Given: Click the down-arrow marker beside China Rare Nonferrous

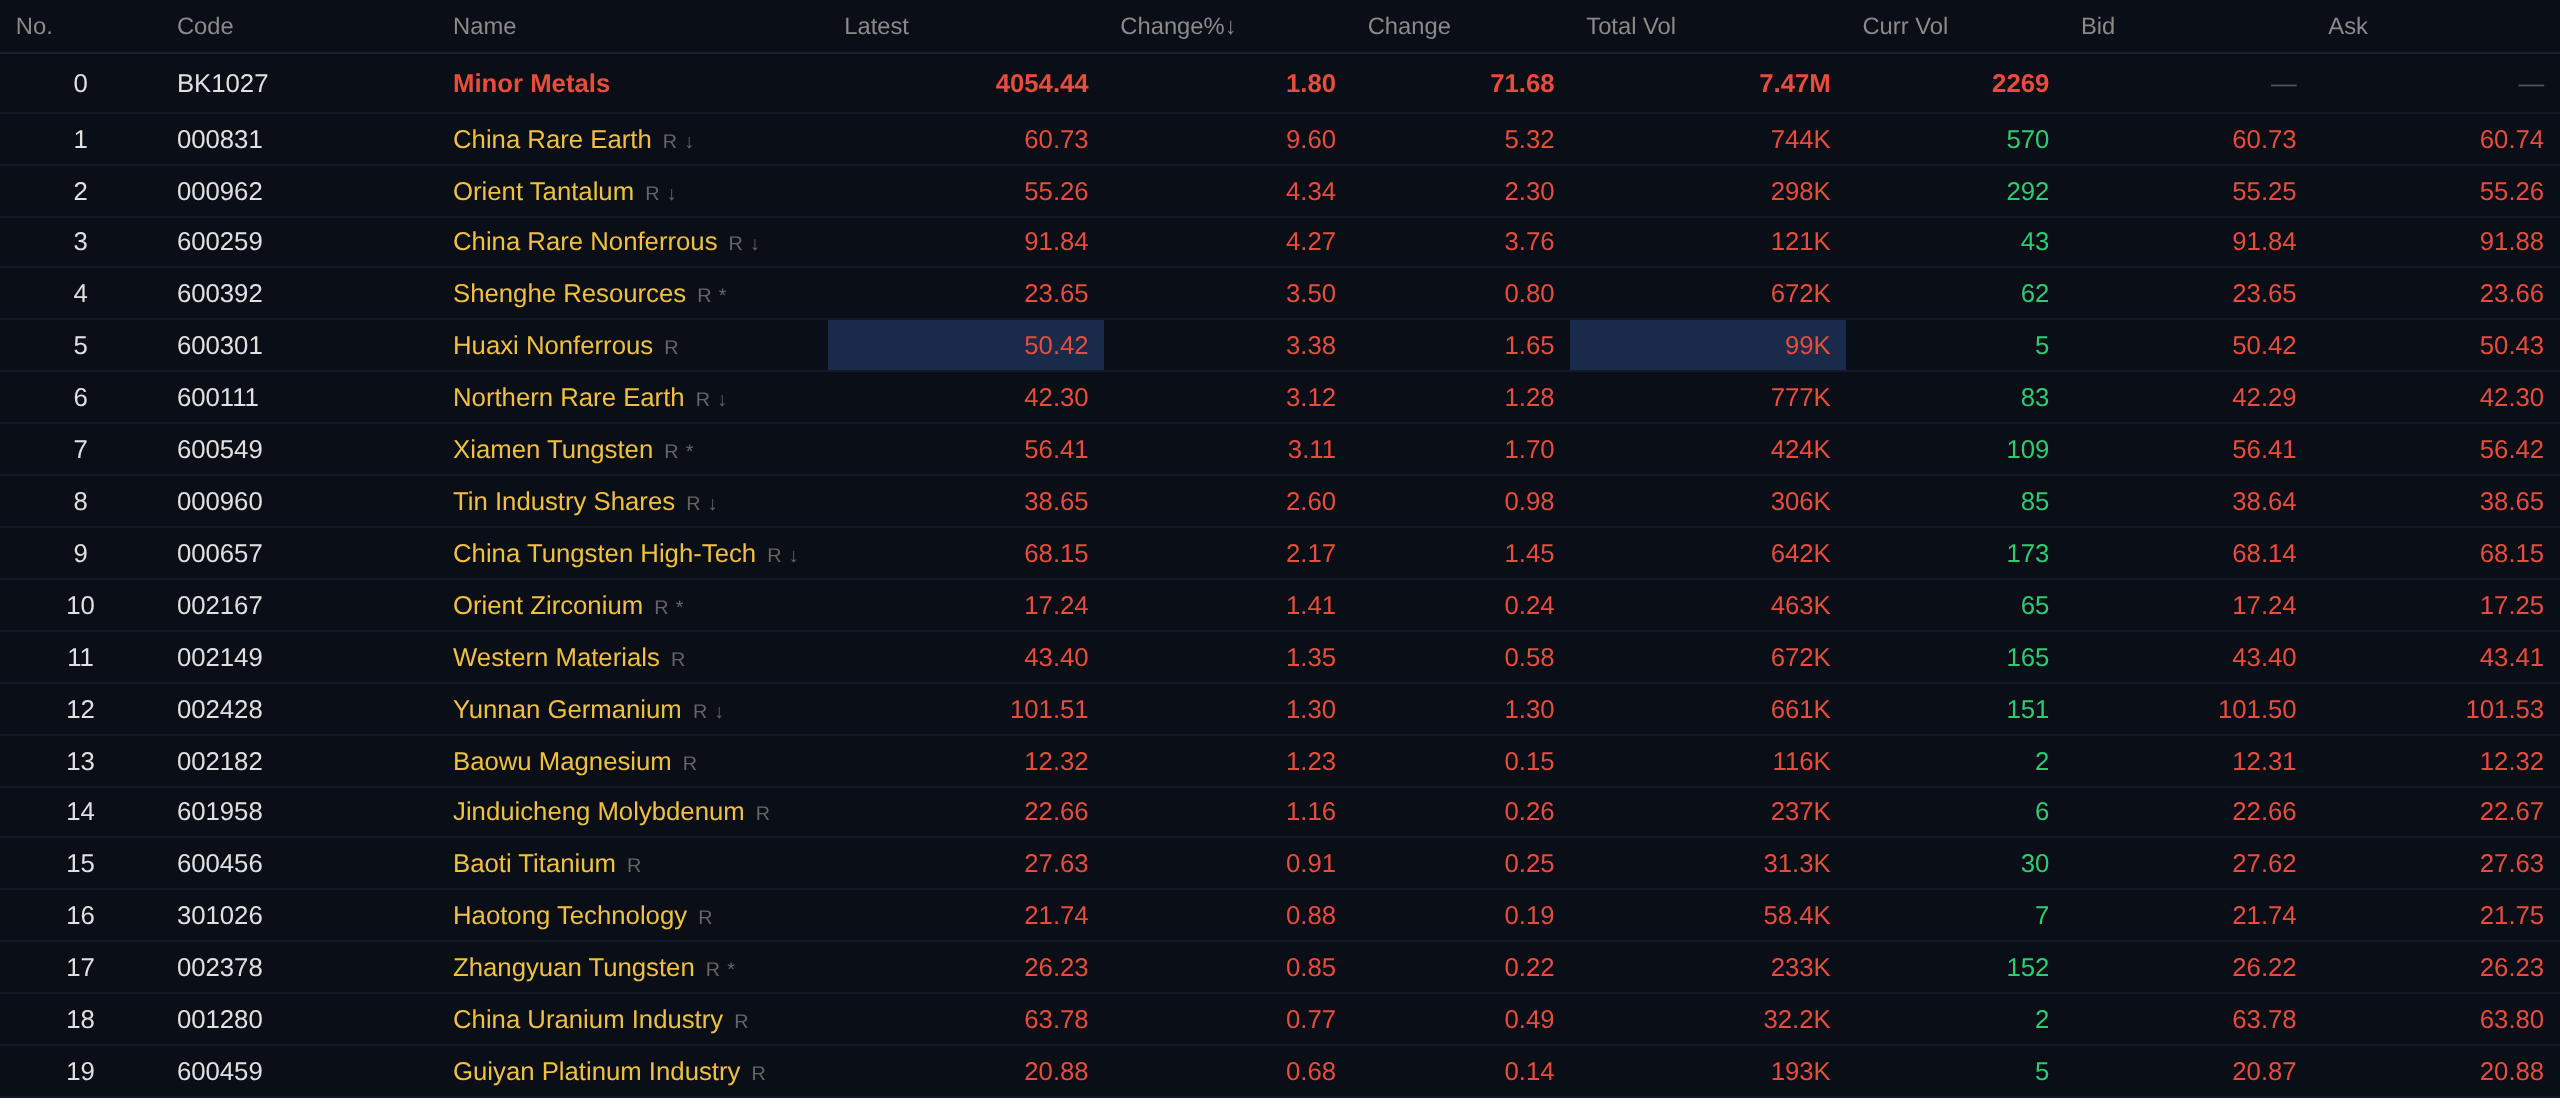Looking at the screenshot, I should (x=755, y=244).
